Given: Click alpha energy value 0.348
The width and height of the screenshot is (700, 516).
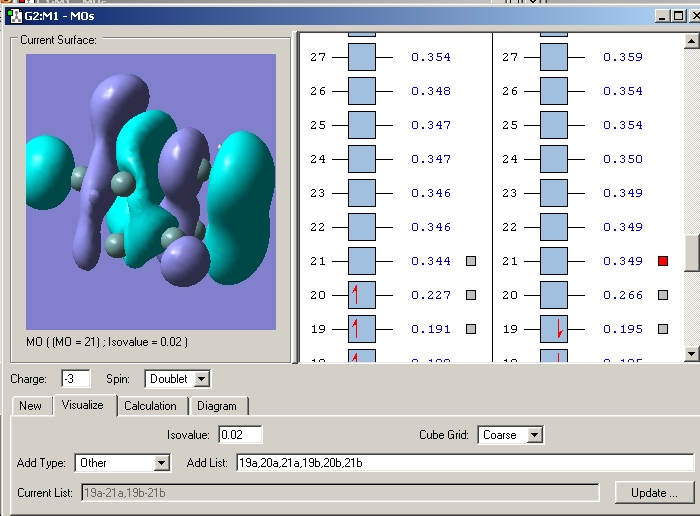Looking at the screenshot, I should point(431,91).
